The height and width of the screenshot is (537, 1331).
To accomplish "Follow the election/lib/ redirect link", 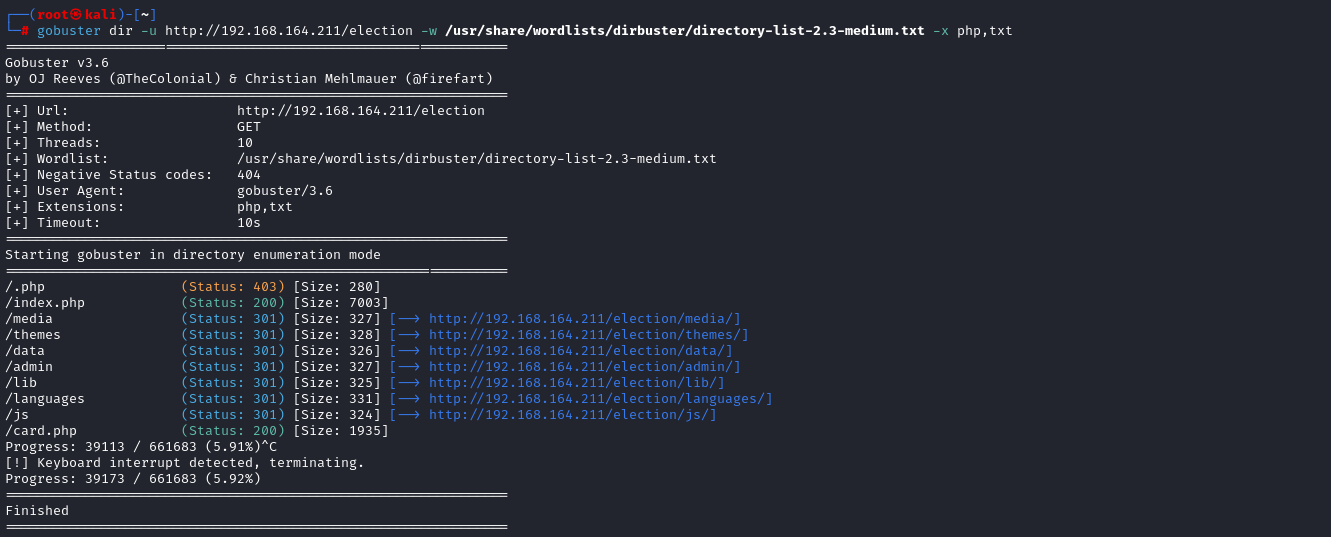I will tap(576, 383).
